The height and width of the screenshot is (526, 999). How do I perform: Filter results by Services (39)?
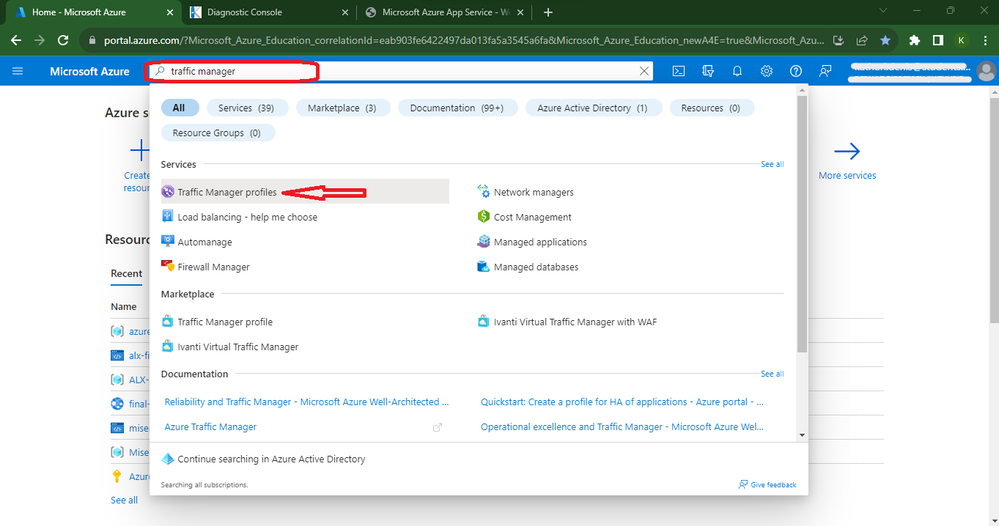tap(247, 108)
